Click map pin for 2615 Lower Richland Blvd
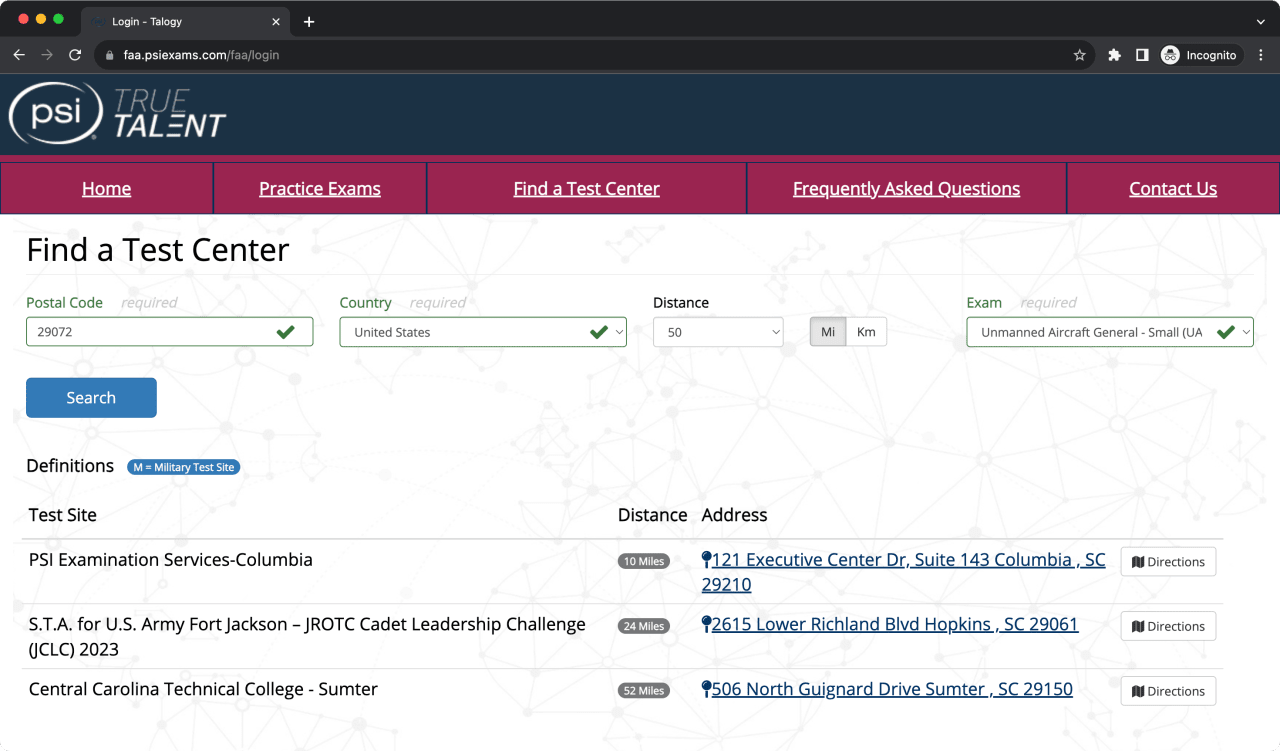The height and width of the screenshot is (751, 1280). (x=706, y=625)
